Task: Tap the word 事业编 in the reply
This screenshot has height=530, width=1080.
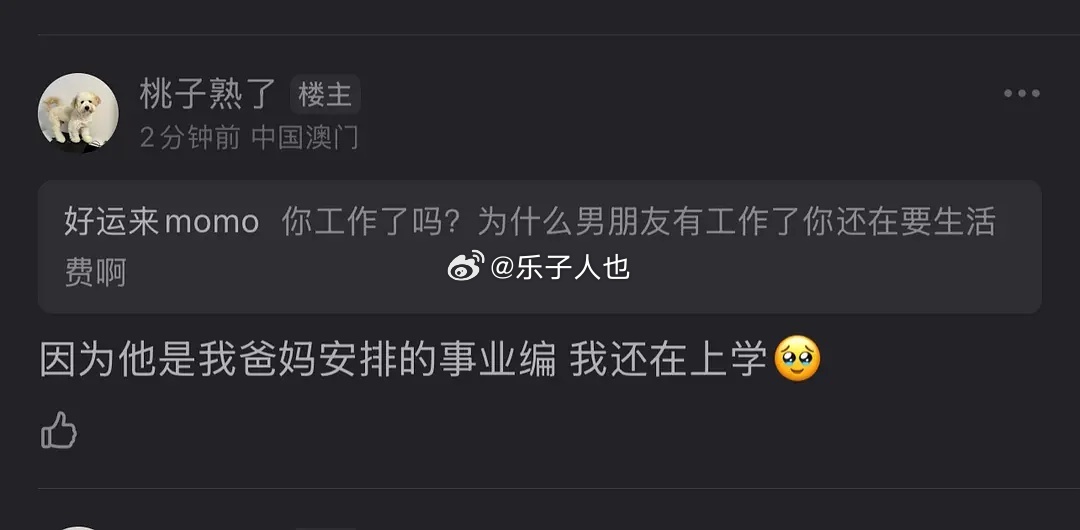Action: 497,360
